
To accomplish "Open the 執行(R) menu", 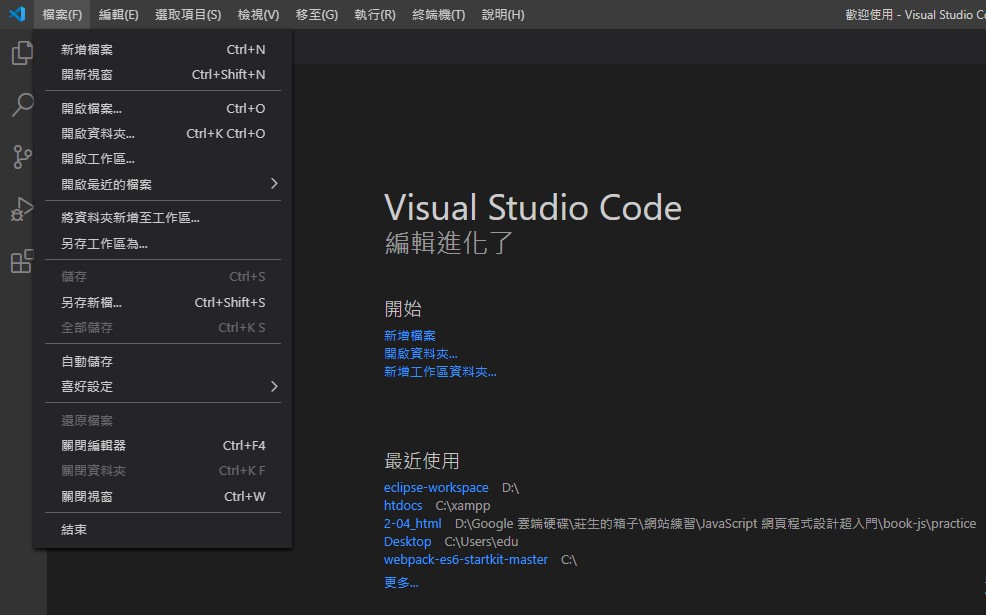I will coord(375,14).
